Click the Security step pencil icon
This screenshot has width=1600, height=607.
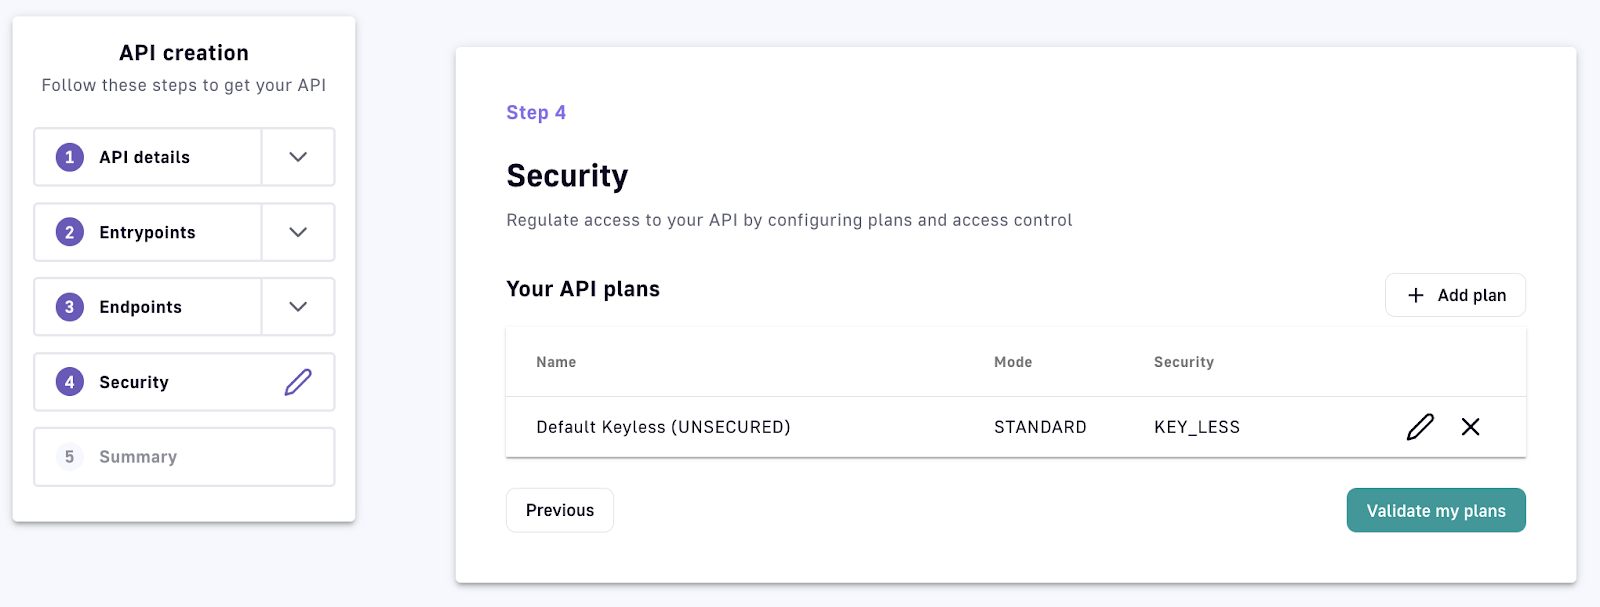pyautogui.click(x=298, y=382)
